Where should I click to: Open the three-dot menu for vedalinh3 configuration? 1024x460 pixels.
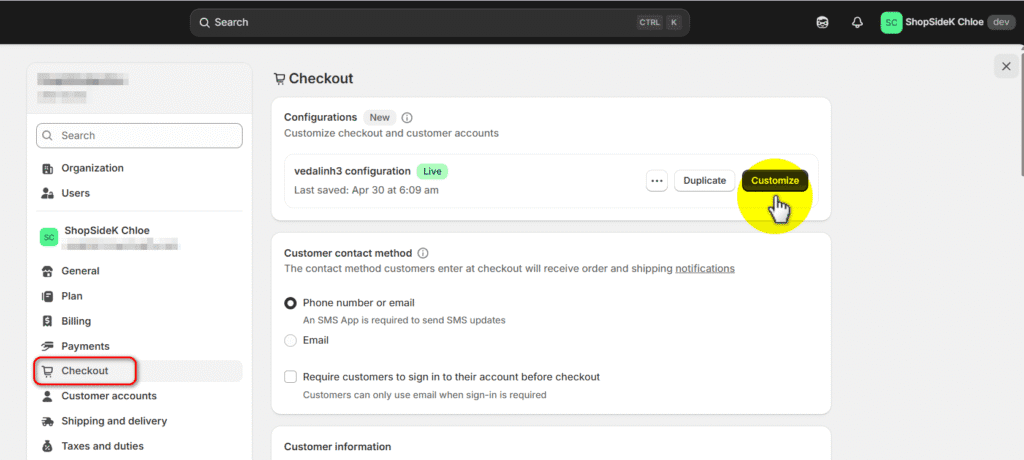click(x=657, y=181)
